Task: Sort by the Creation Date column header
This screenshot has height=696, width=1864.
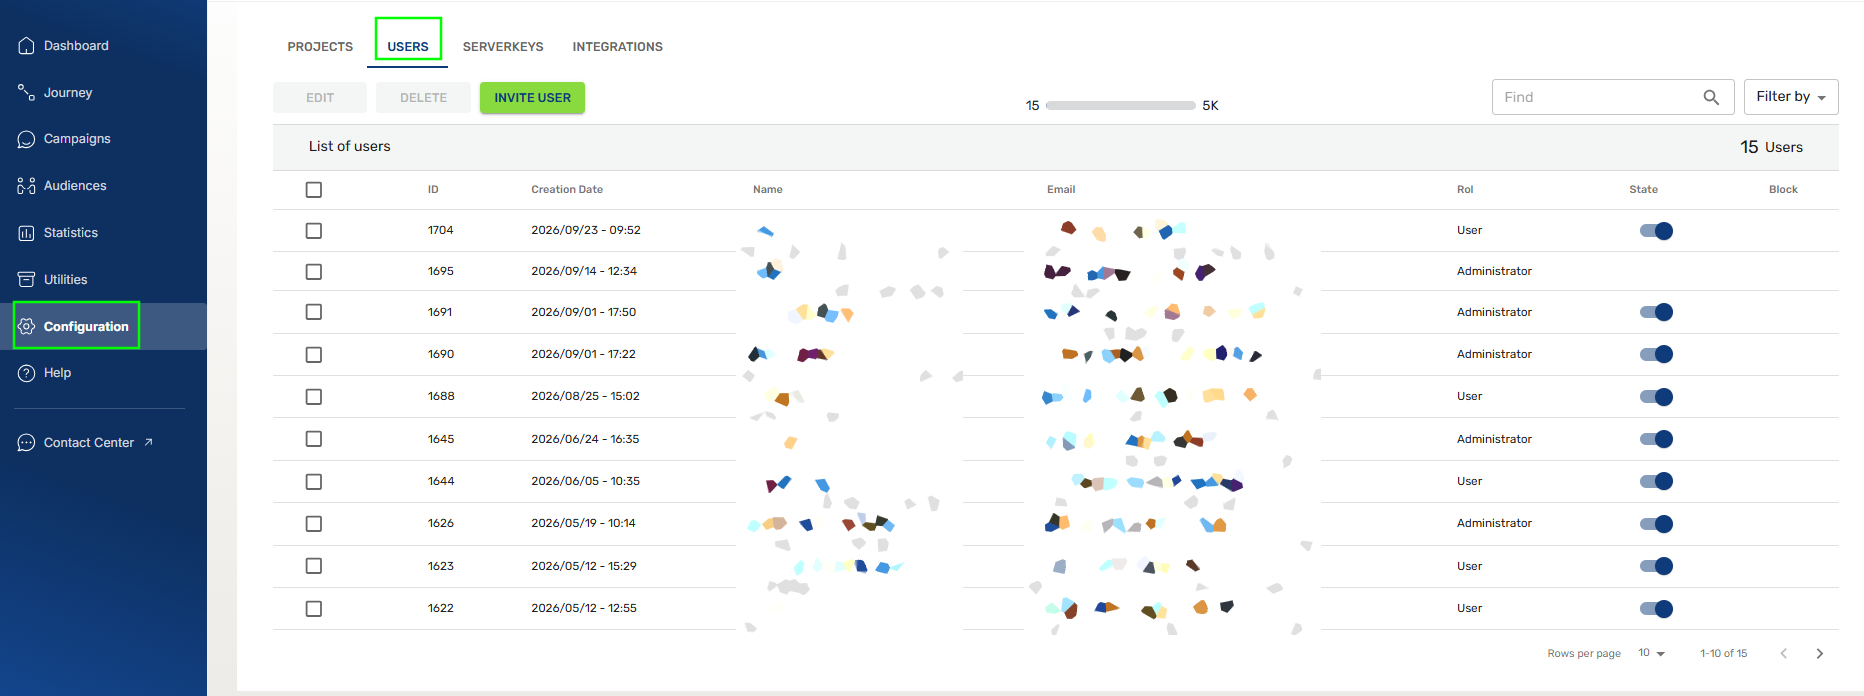Action: 567,190
